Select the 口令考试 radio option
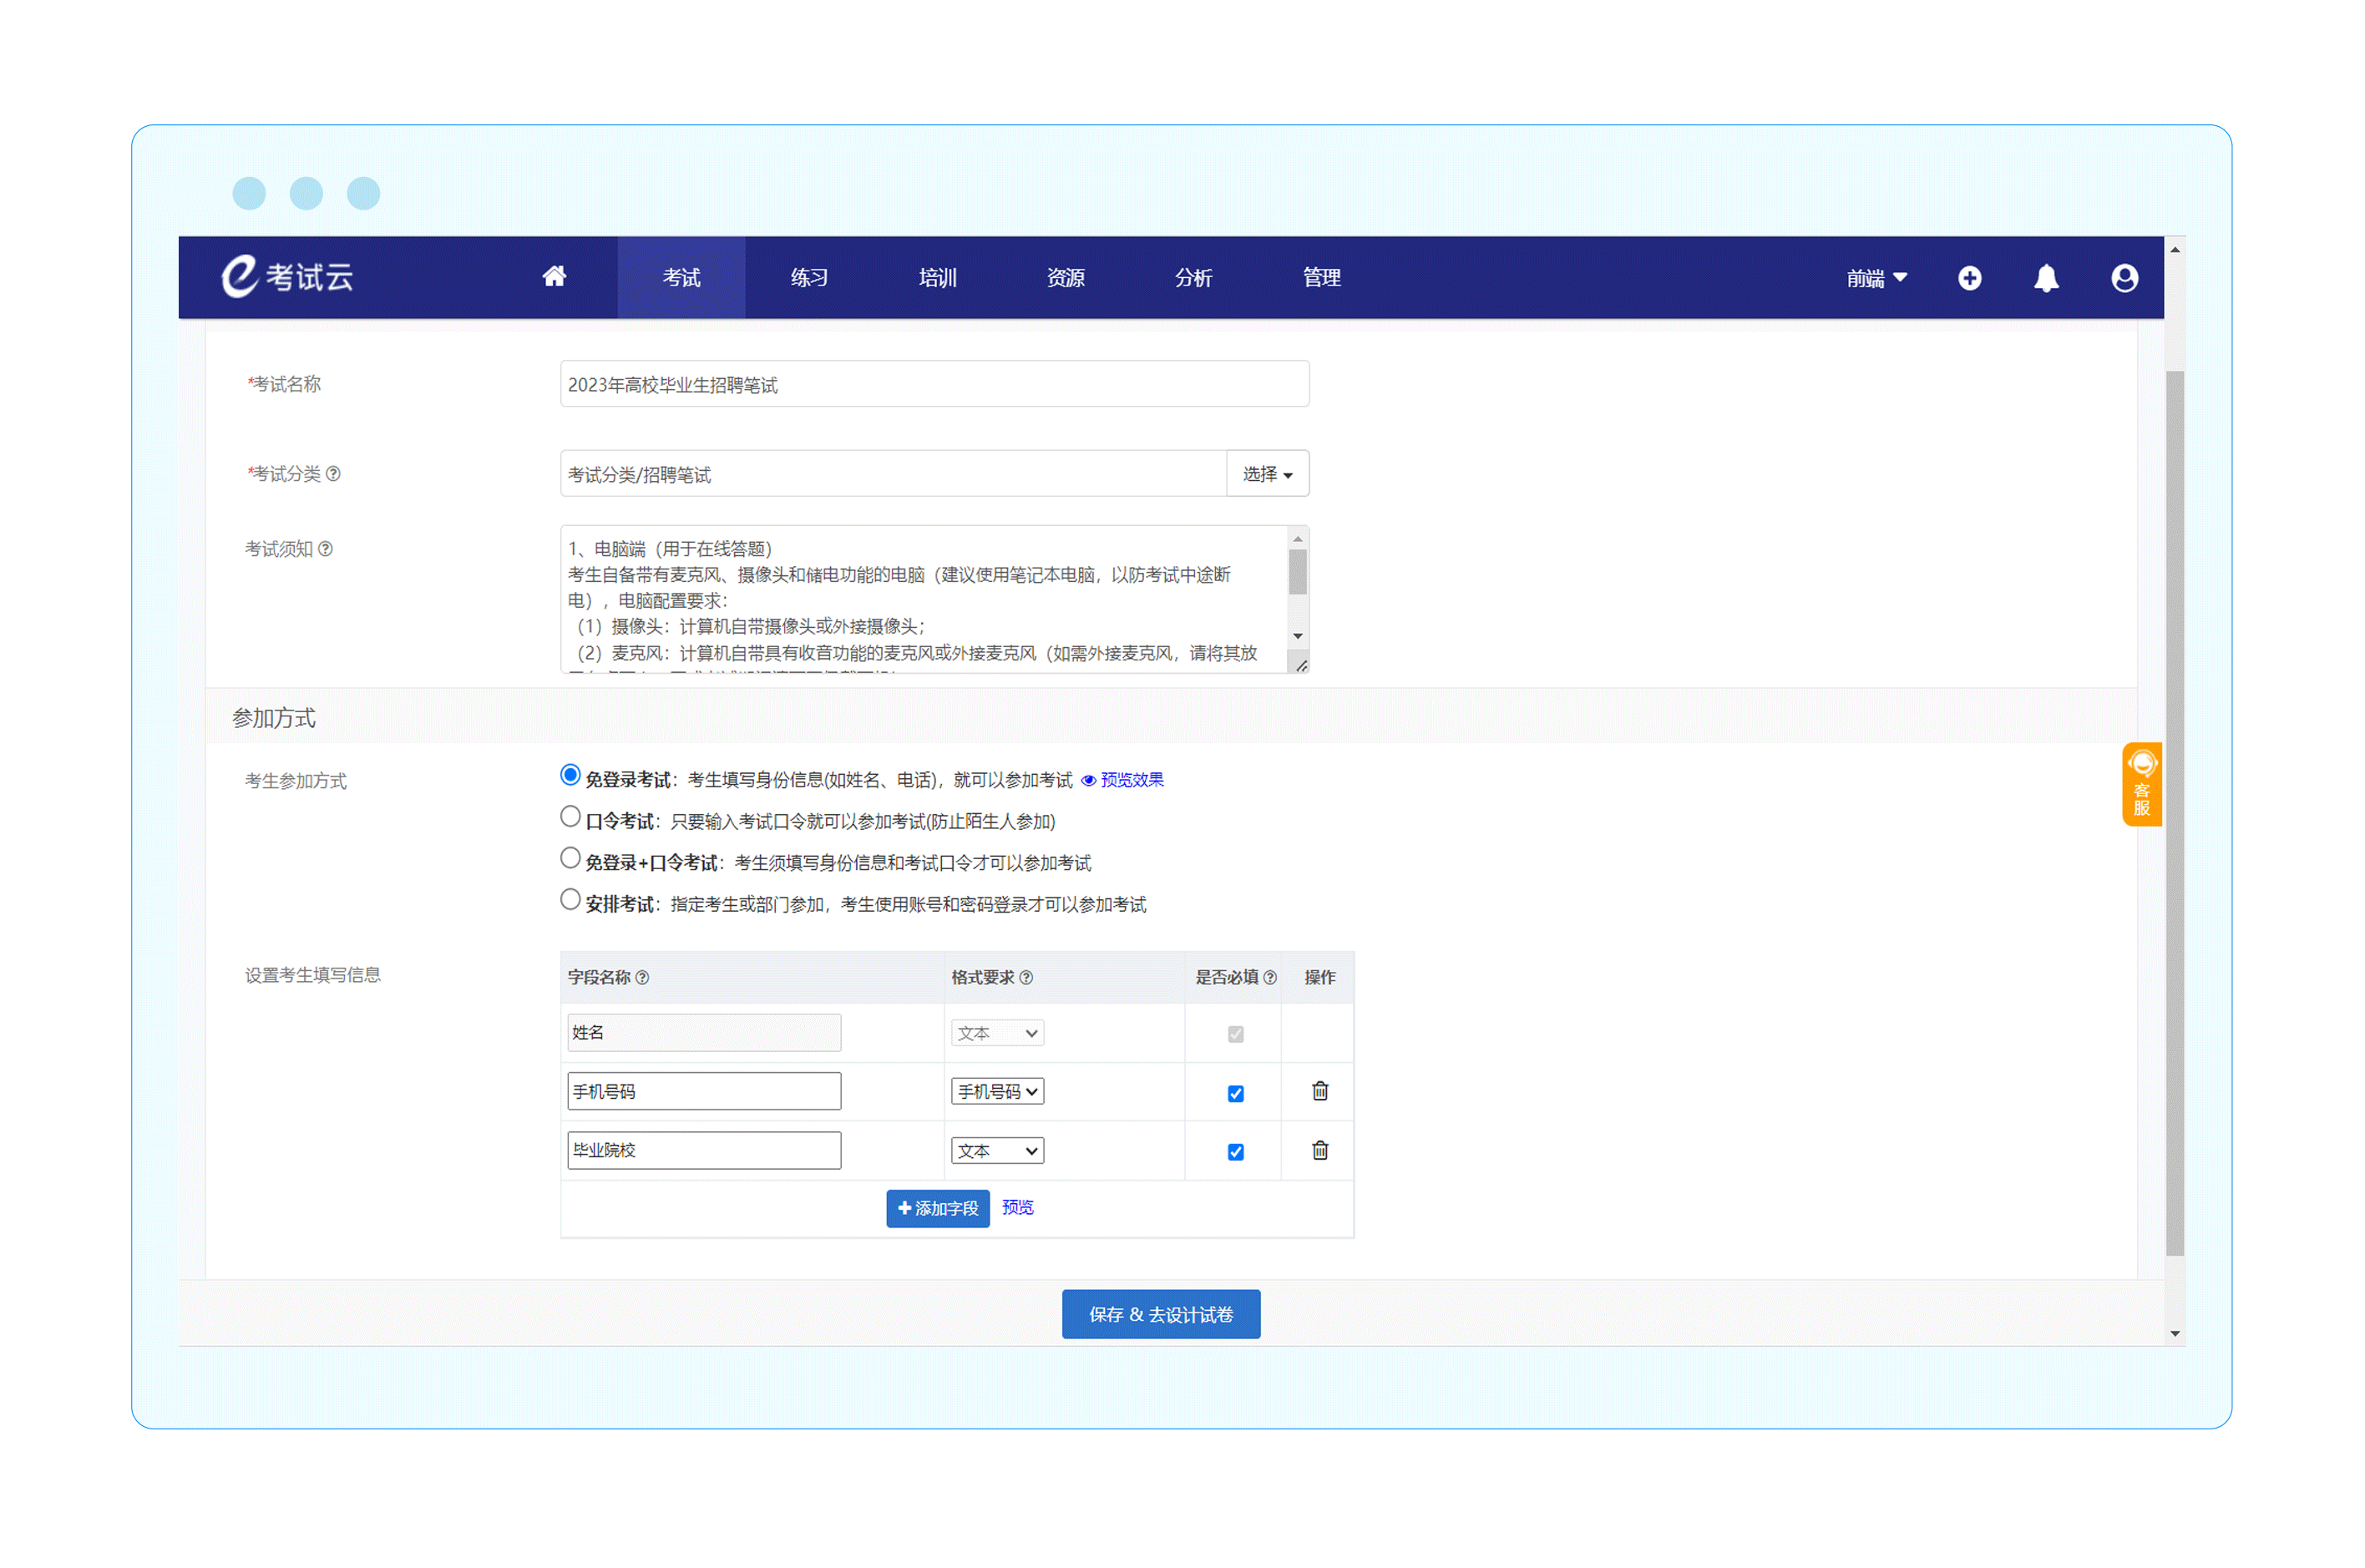This screenshot has height=1568, width=2365. pyautogui.click(x=570, y=817)
